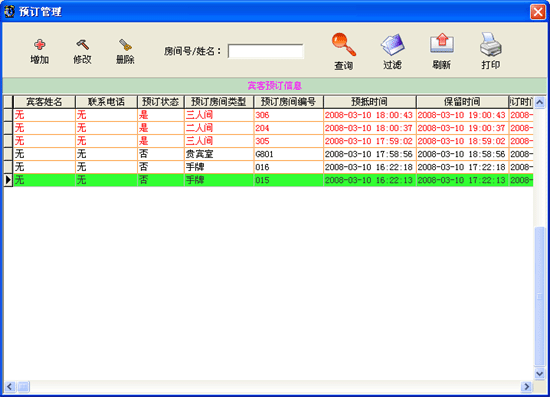This screenshot has width=550, height=397.
Task: Select the hammer 修改 icon
Action: tap(82, 45)
